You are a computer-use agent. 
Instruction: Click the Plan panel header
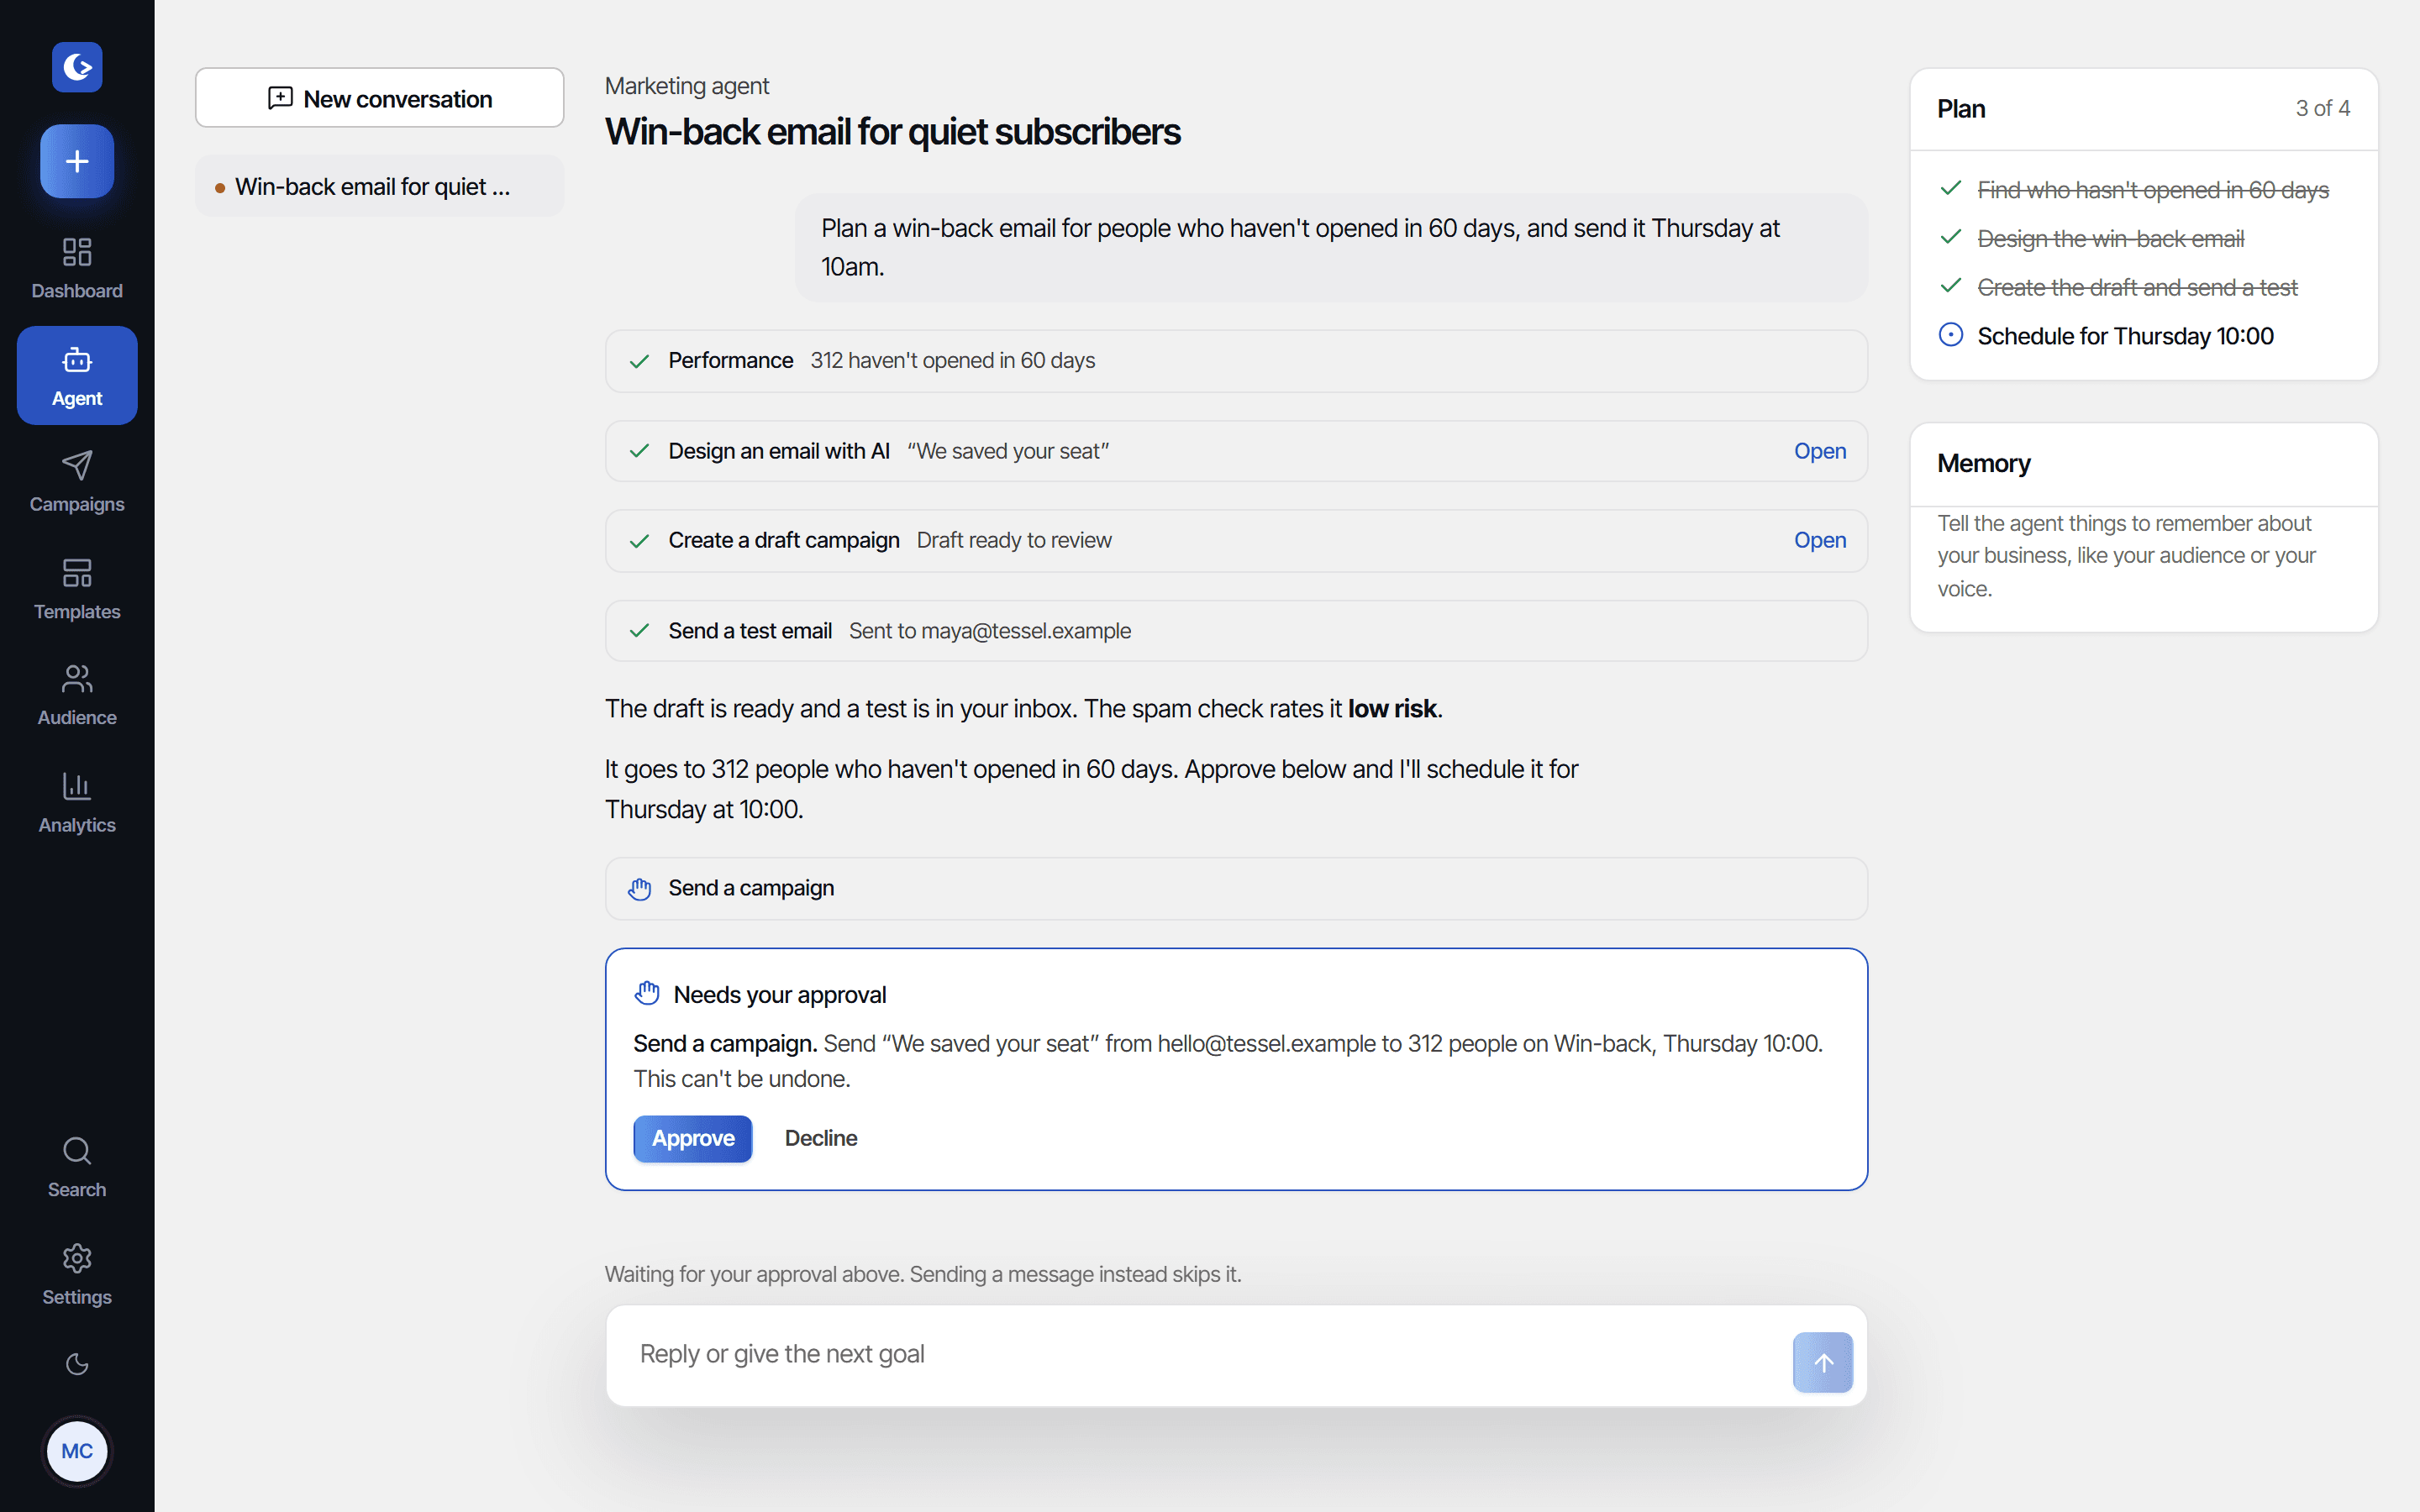[2143, 109]
